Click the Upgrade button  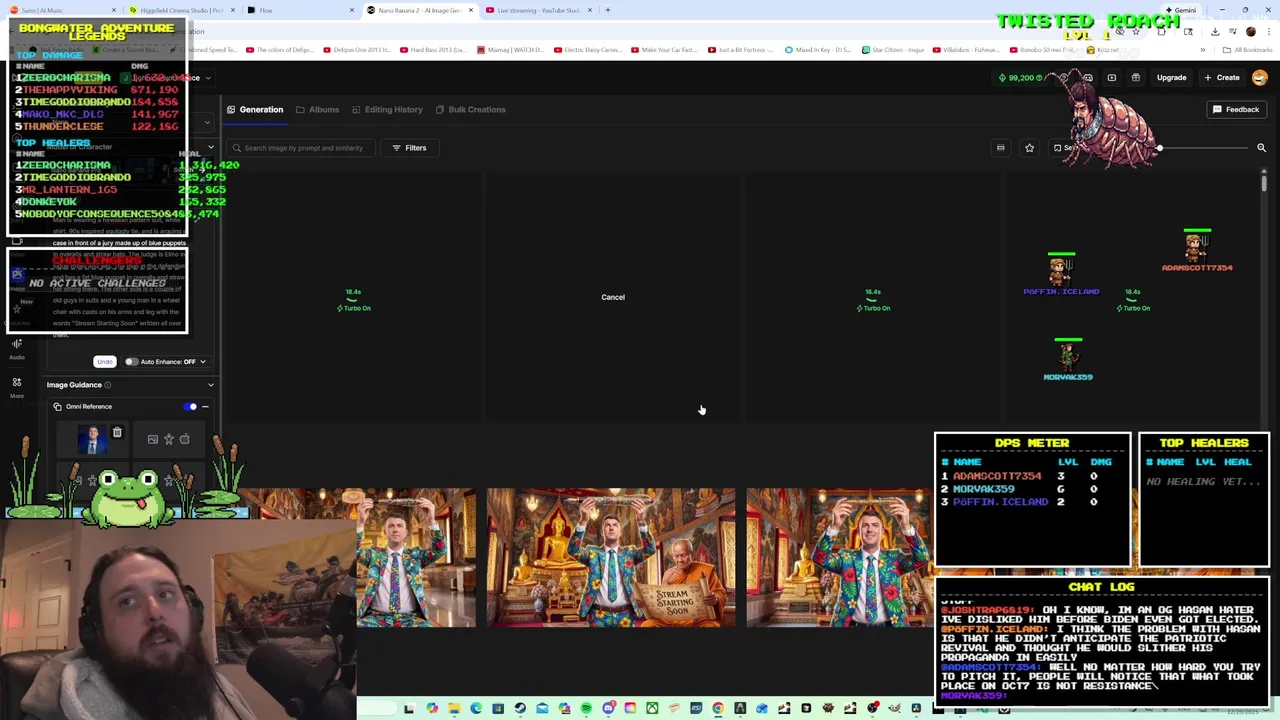[x=1171, y=77]
